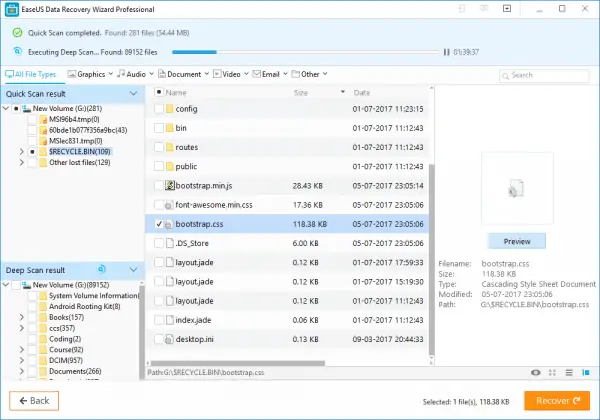Image resolution: width=600 pixels, height=420 pixels.
Task: Sort by Date column header
Action: (362, 93)
